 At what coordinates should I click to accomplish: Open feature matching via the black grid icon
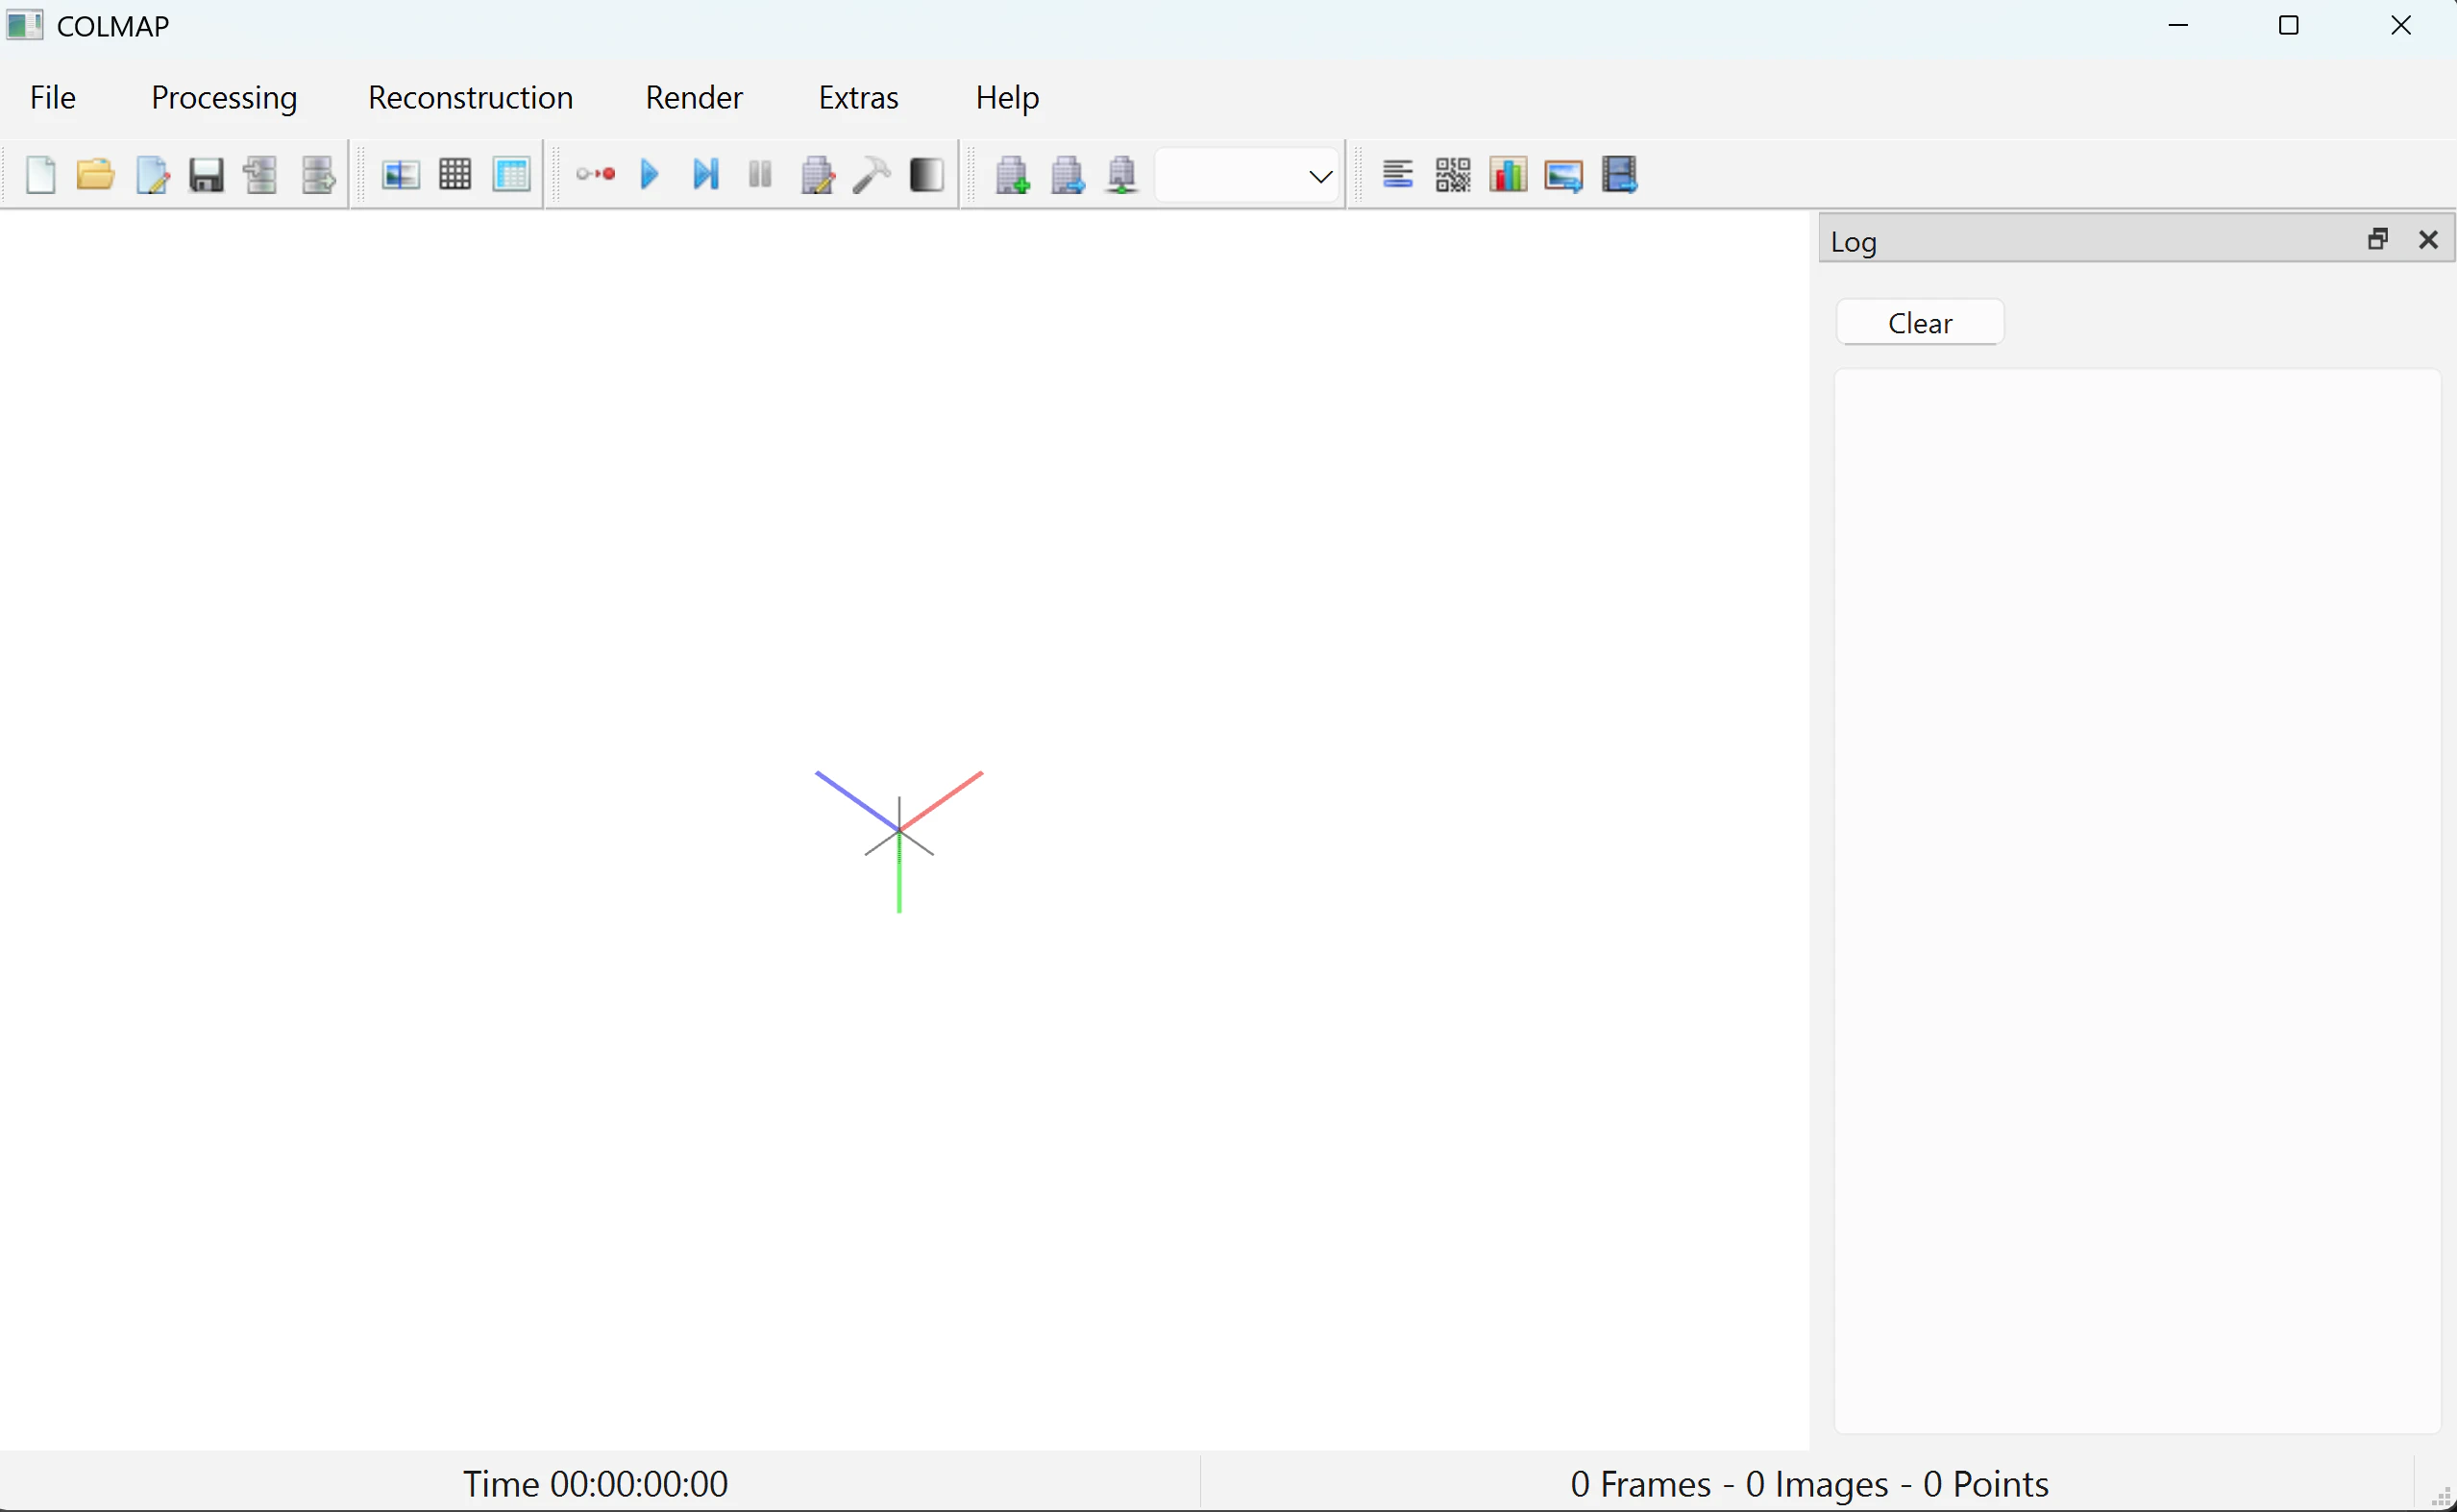455,175
